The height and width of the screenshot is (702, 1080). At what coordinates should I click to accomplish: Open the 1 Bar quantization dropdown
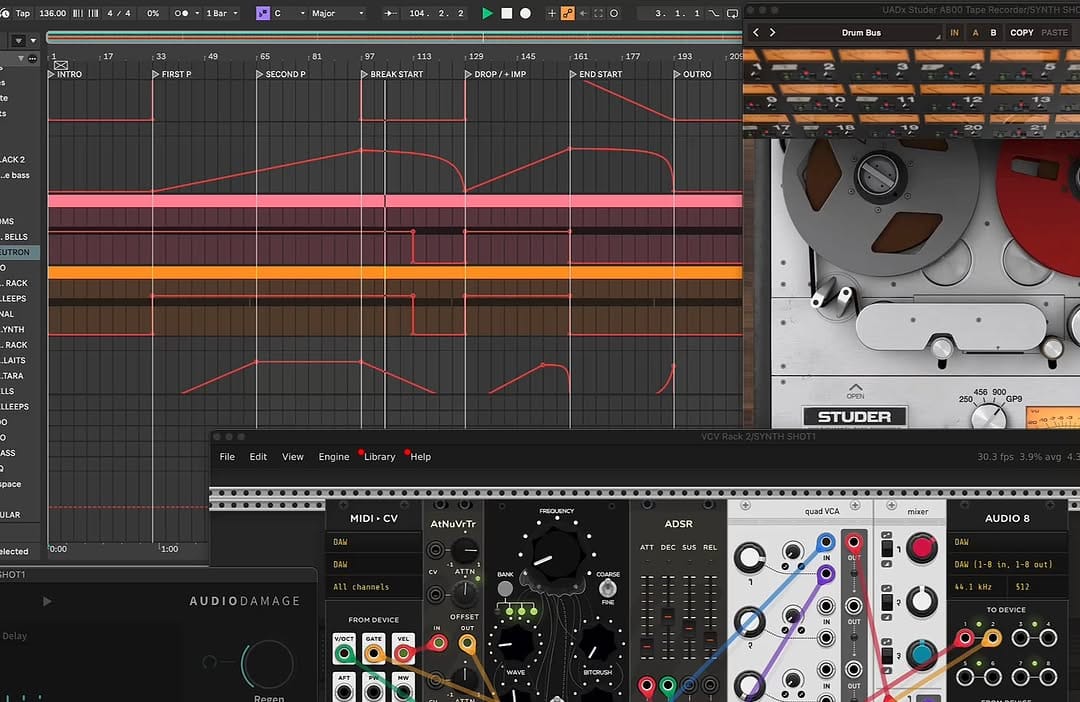(x=222, y=13)
